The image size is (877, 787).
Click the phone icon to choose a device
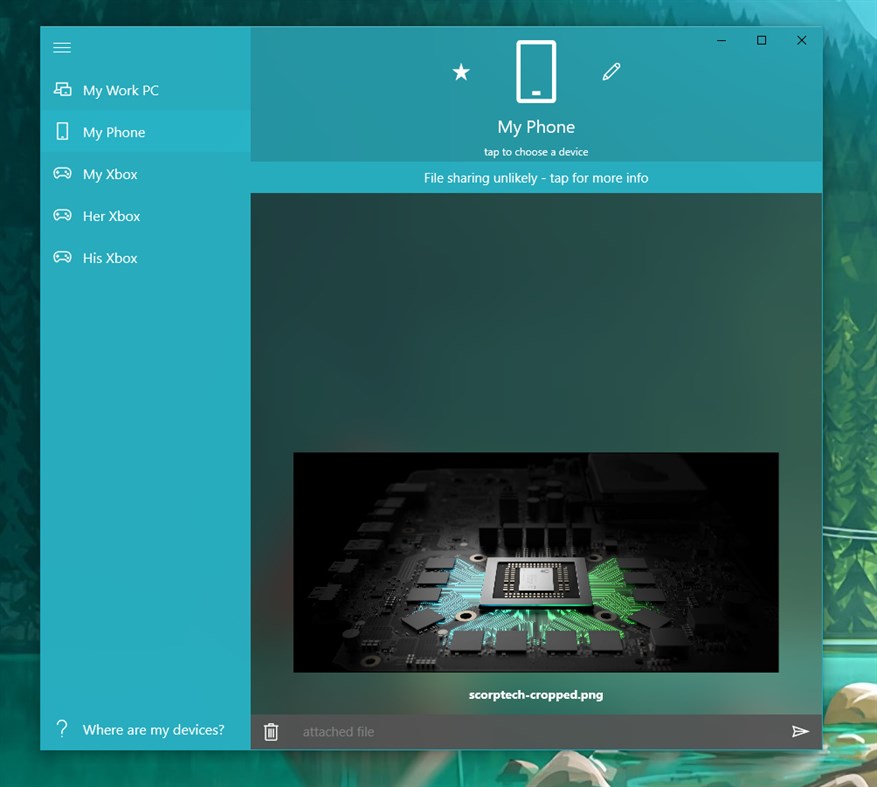coord(536,71)
